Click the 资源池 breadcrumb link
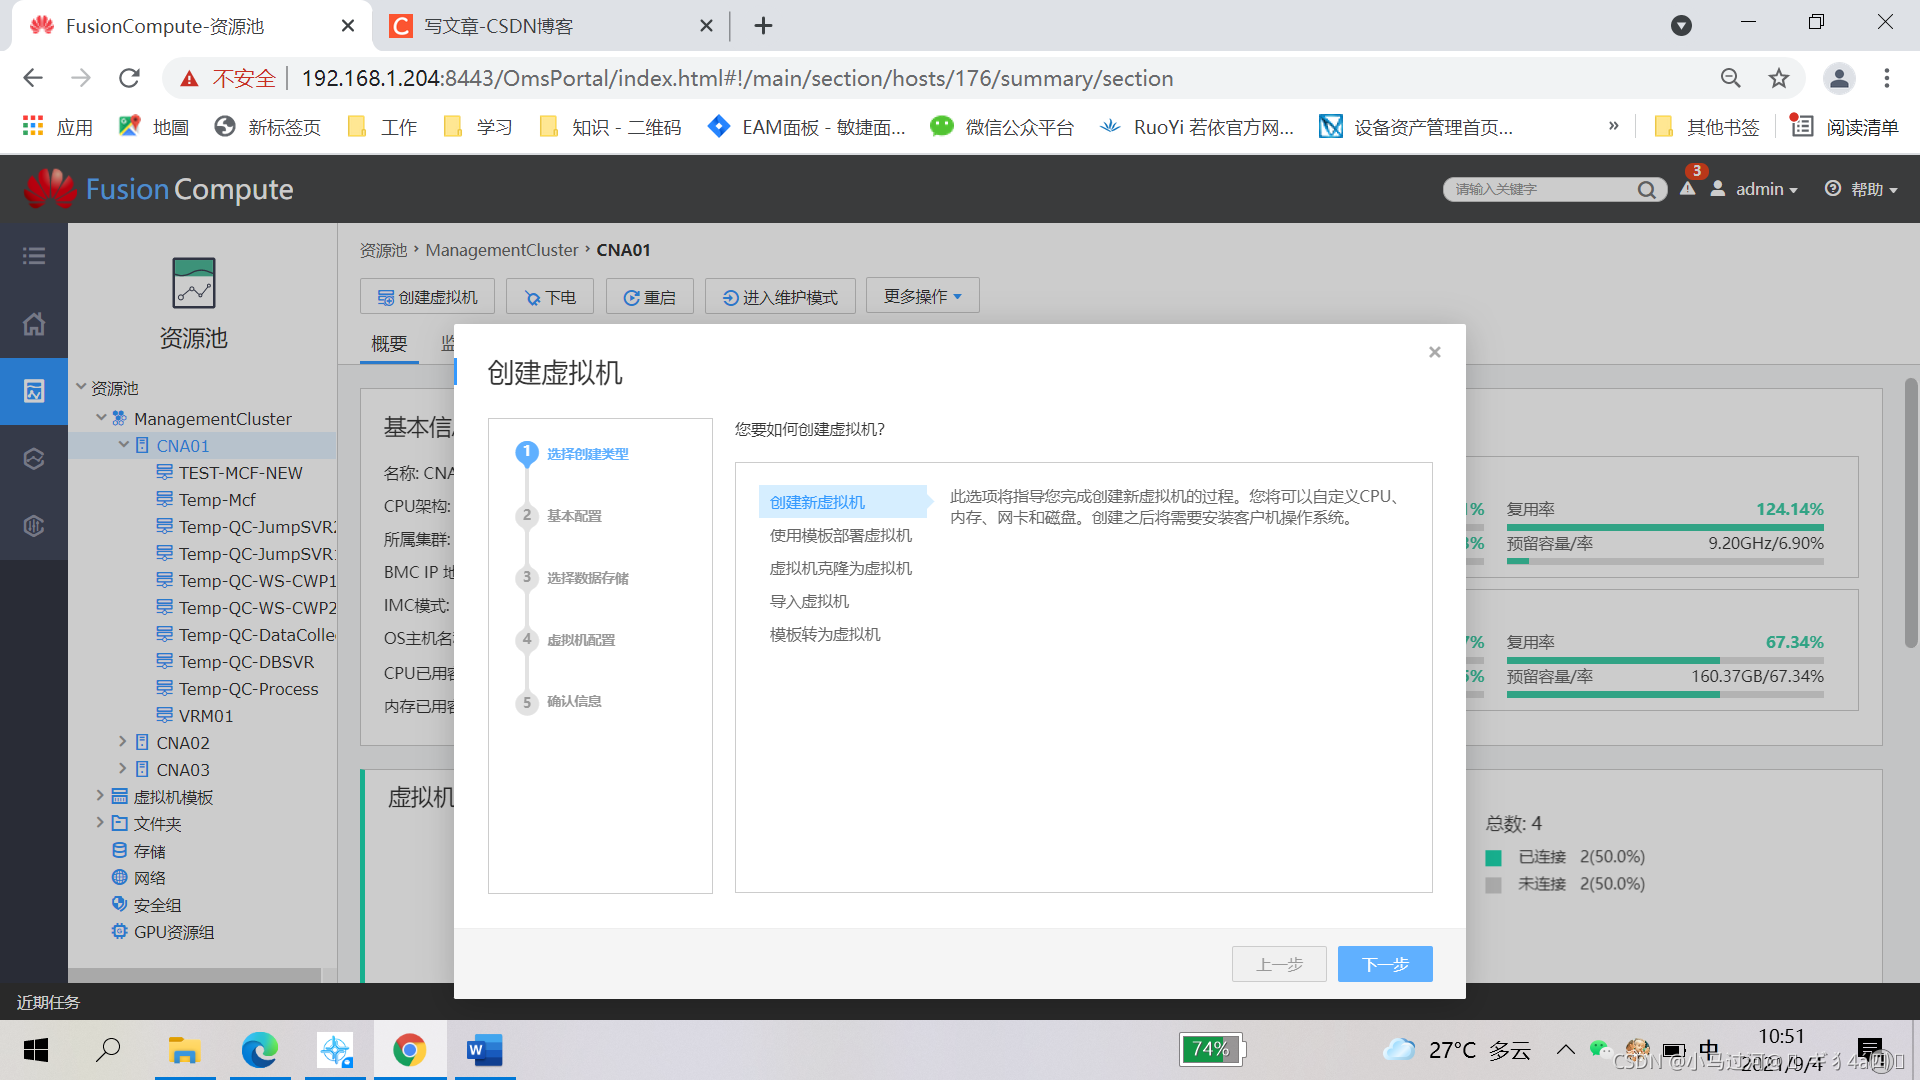Viewport: 1920px width, 1080px height. pyautogui.click(x=382, y=250)
